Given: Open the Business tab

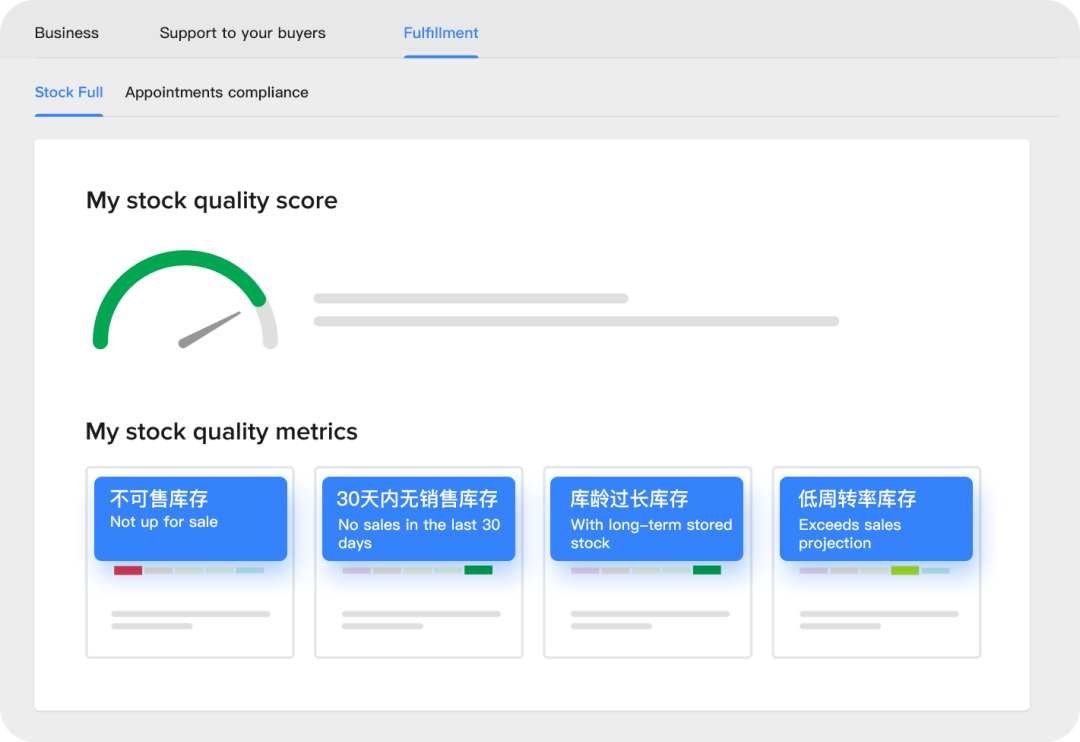Looking at the screenshot, I should (66, 33).
